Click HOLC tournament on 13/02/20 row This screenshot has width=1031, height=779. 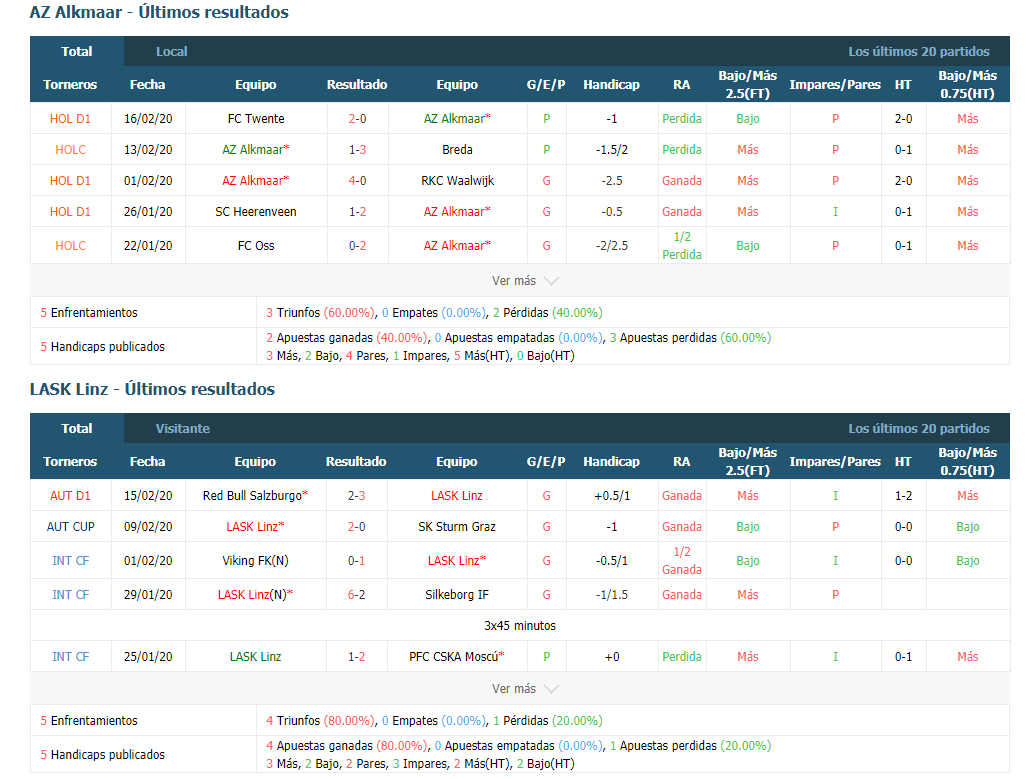70,149
